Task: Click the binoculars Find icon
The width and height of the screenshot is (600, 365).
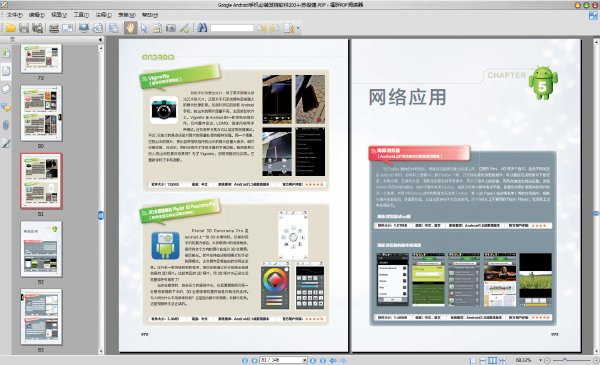Action: coord(202,28)
